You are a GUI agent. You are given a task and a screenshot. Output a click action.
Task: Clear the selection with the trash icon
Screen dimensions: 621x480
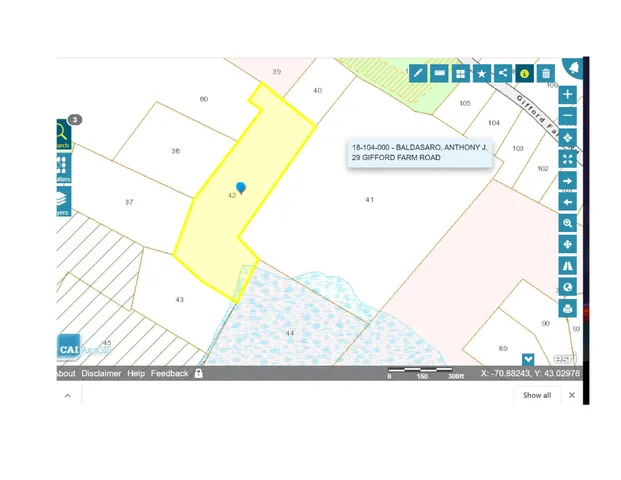[546, 73]
